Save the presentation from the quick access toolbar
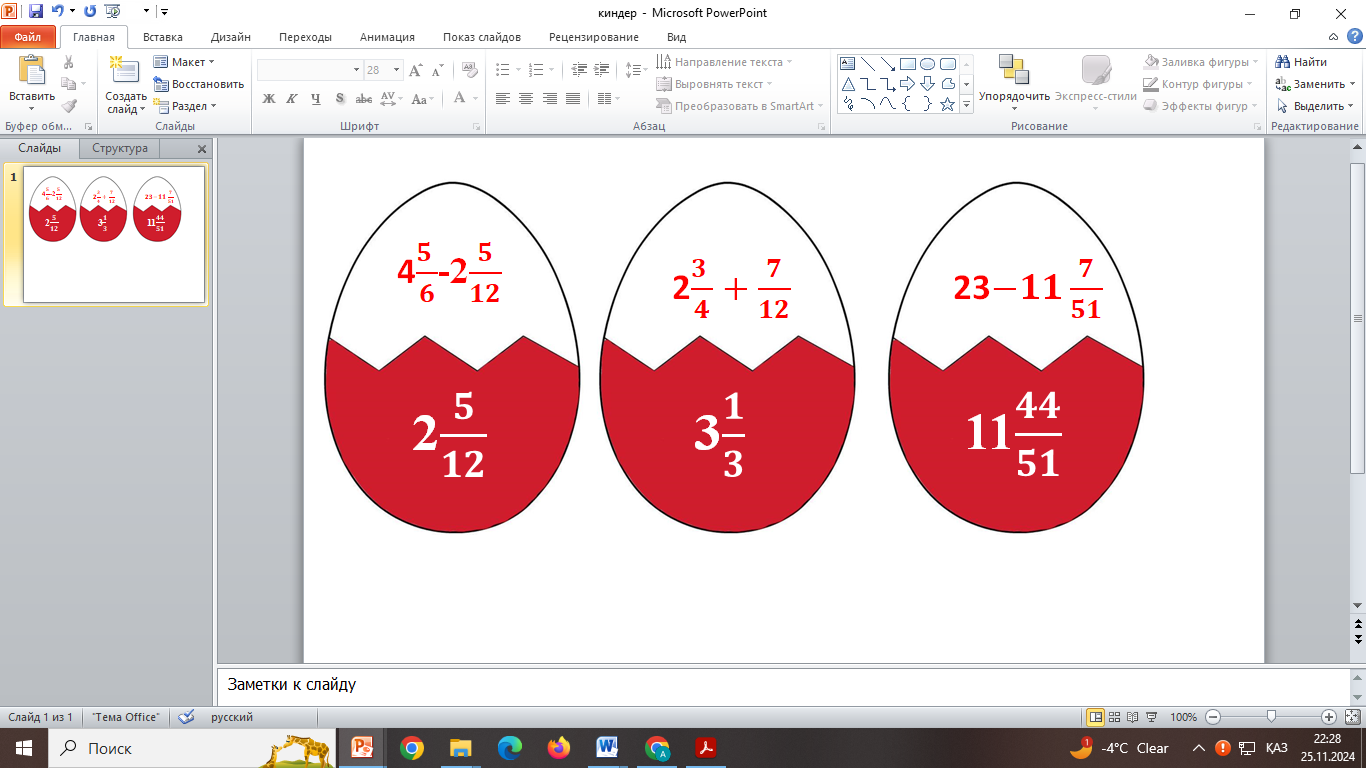The height and width of the screenshot is (768, 1366). [x=36, y=12]
